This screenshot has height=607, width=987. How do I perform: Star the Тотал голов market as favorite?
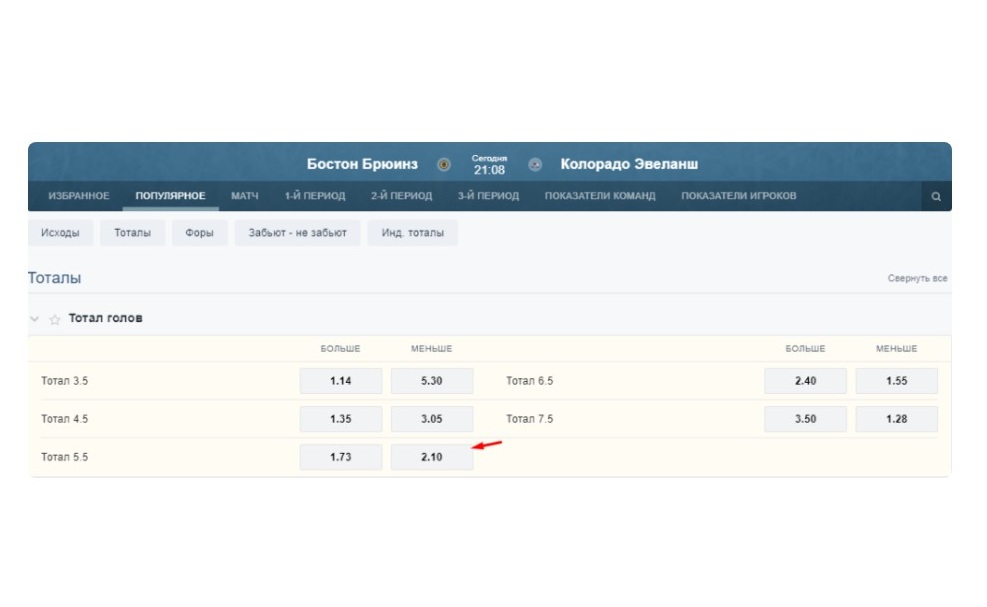click(55, 319)
